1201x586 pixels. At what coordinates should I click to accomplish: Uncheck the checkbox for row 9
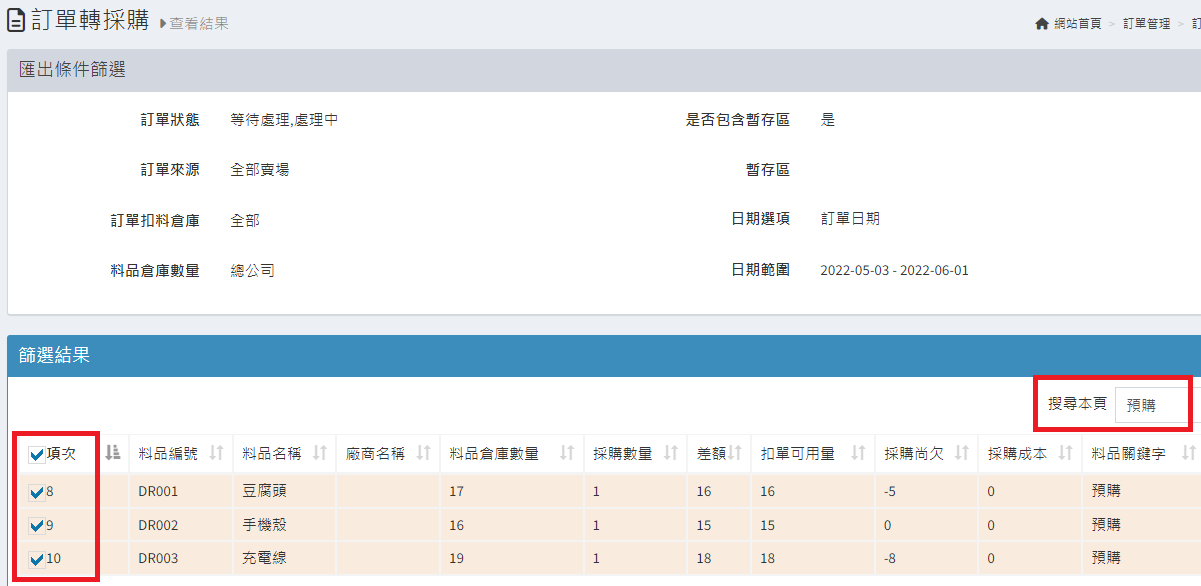click(37, 525)
